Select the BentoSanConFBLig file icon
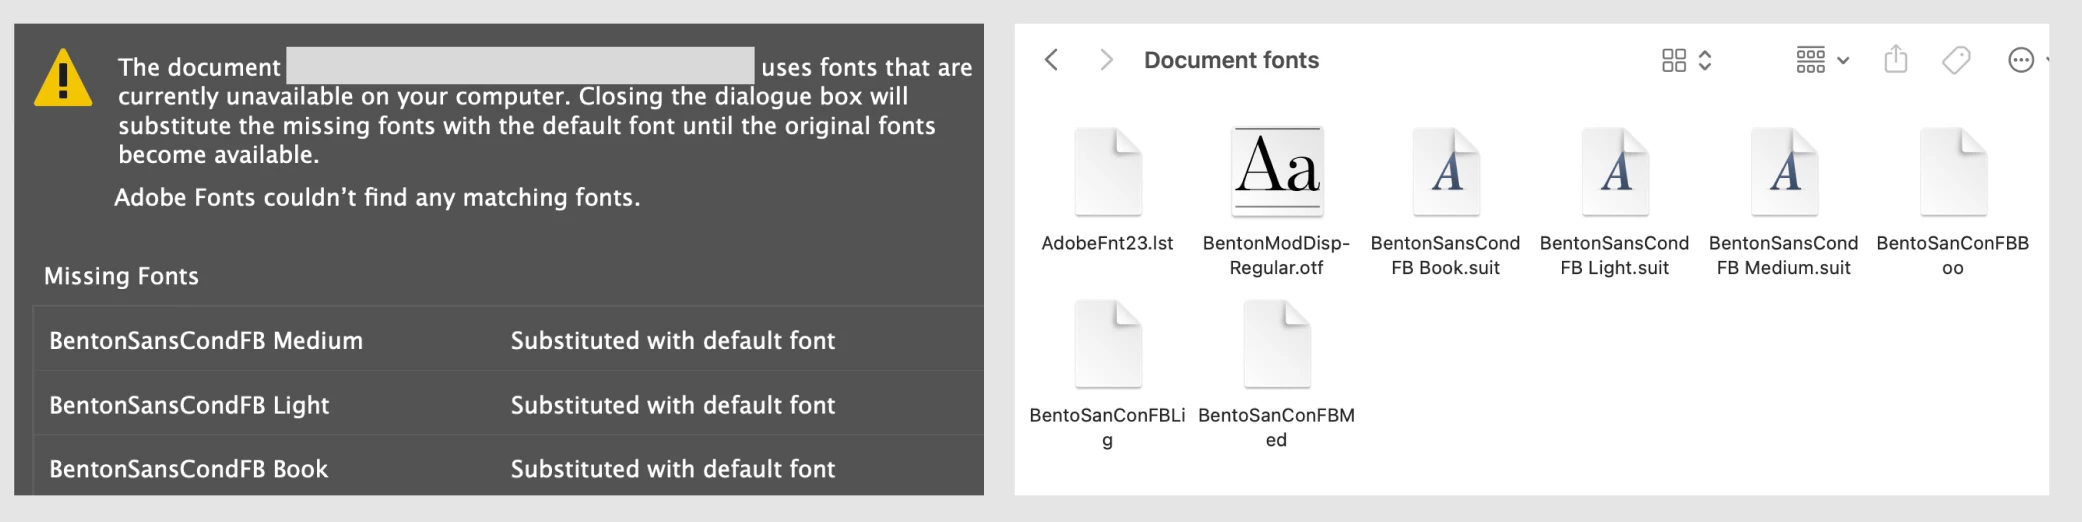Viewport: 2082px width, 522px height. pos(1108,344)
